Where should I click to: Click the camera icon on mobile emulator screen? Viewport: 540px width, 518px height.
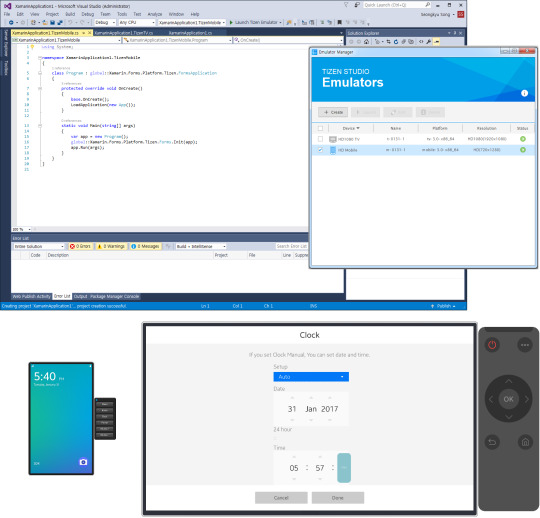[x=83, y=462]
